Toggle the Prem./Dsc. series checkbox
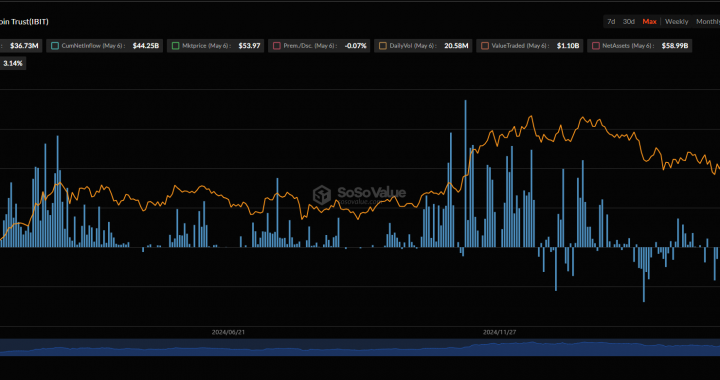720x380 pixels. pos(276,46)
